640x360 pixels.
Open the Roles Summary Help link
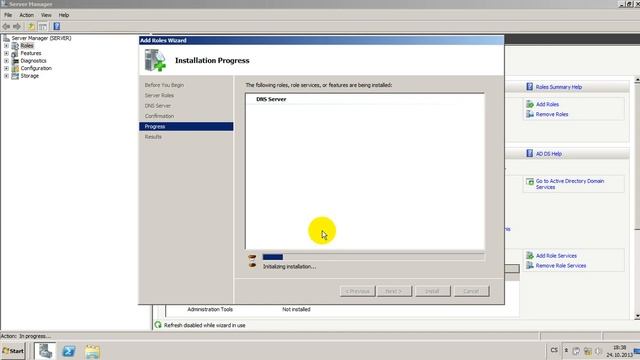(559, 87)
